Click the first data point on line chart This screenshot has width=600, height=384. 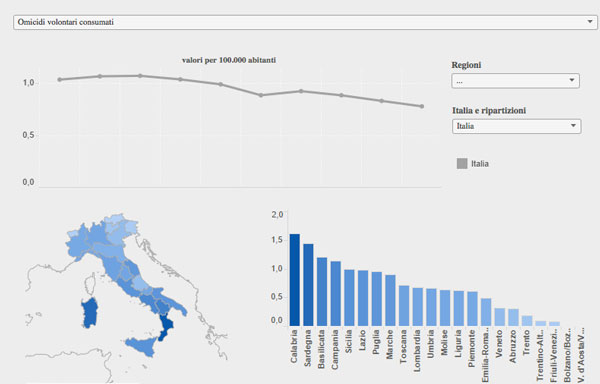60,80
